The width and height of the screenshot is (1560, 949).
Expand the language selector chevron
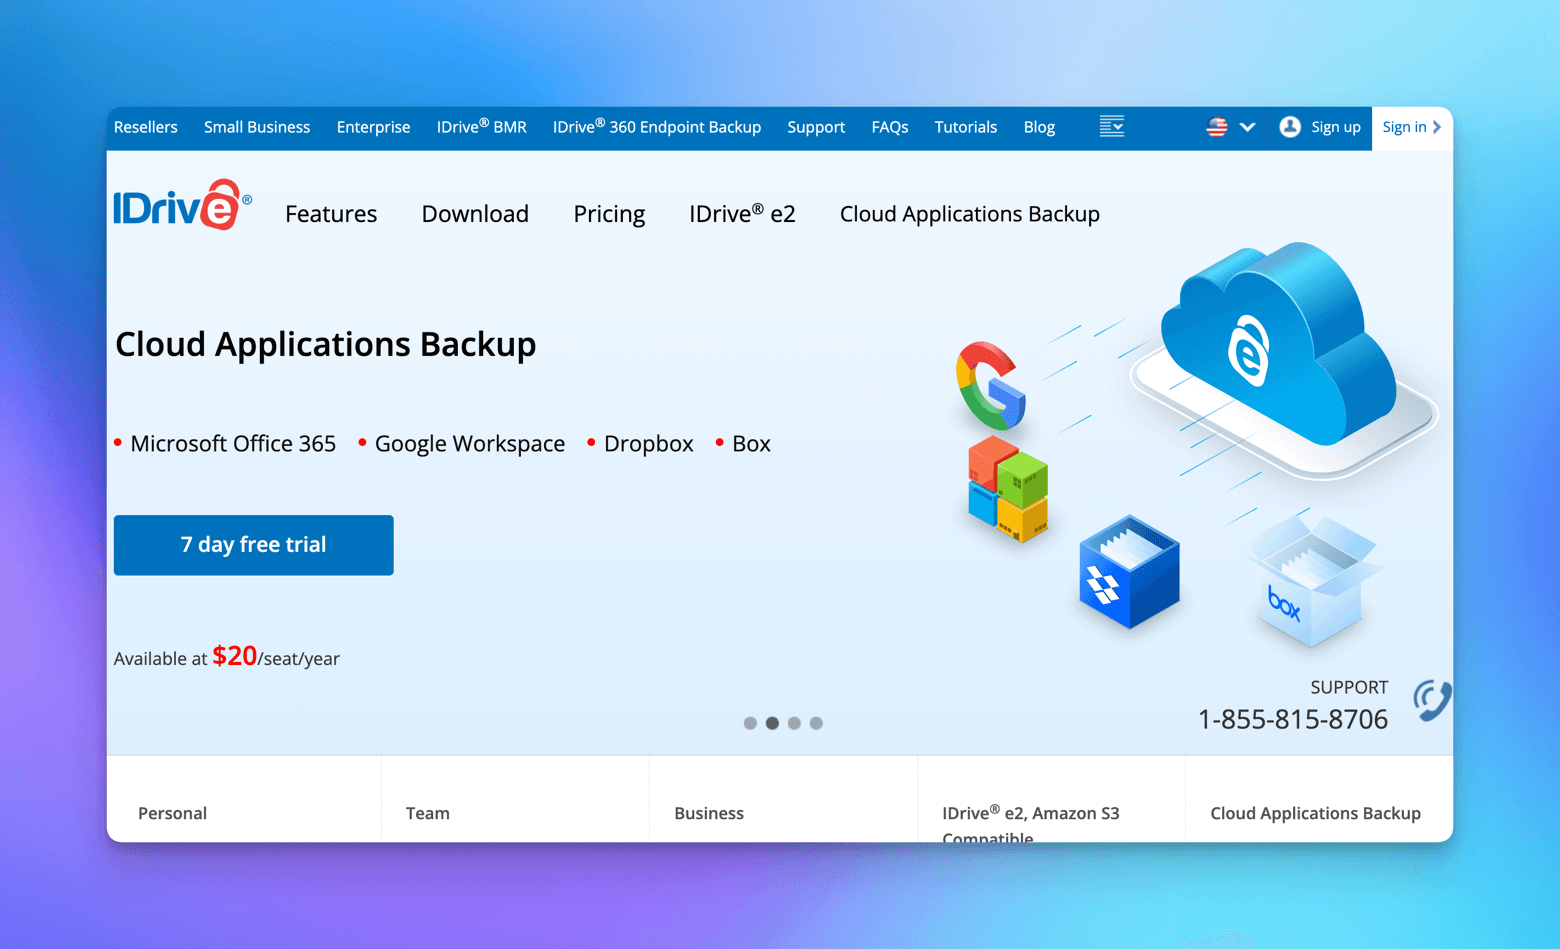click(x=1247, y=127)
